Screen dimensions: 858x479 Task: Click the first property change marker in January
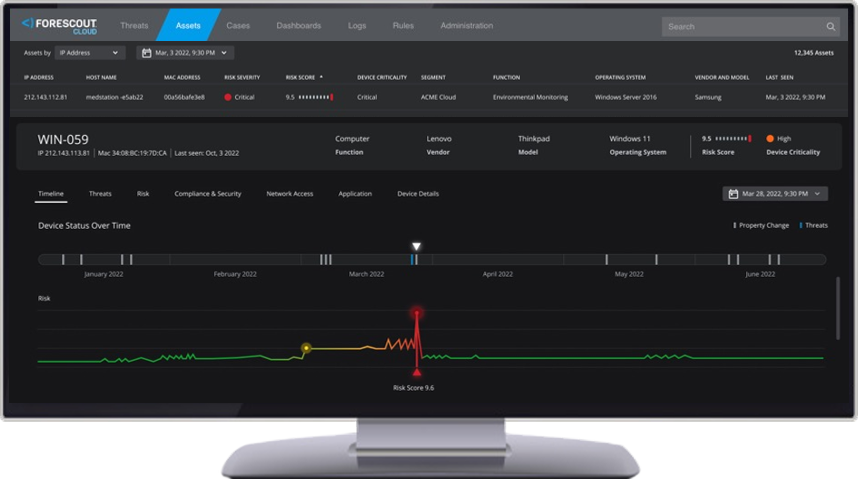point(63,259)
